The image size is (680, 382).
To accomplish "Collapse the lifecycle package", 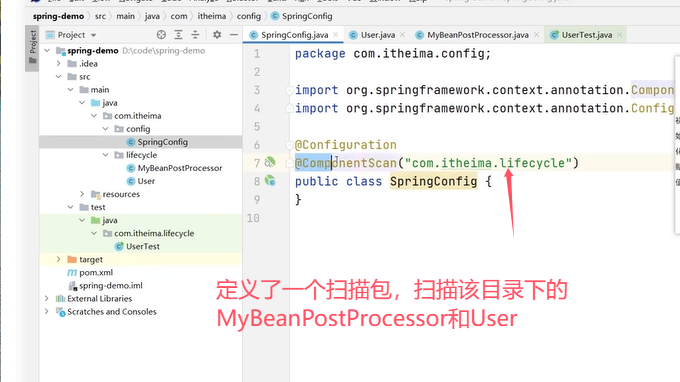I will pos(105,155).
